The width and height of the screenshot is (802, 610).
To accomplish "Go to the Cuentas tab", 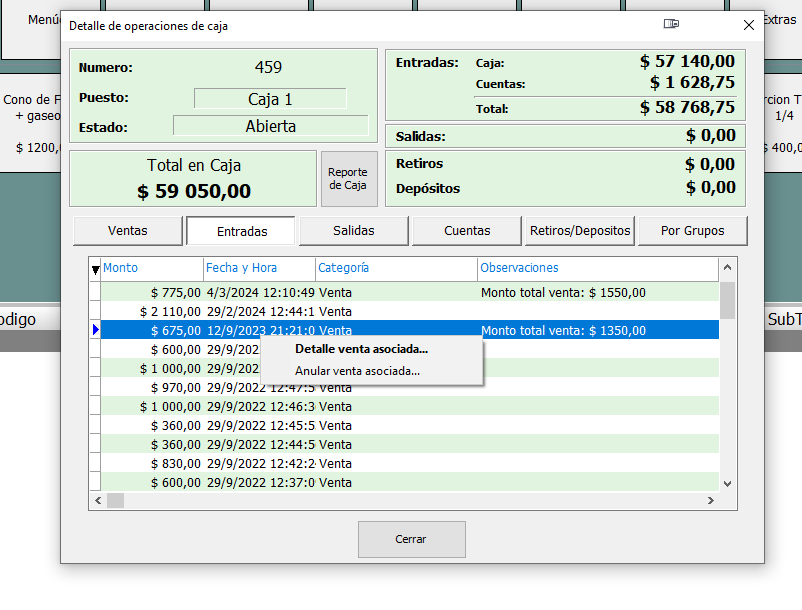I will tap(467, 231).
